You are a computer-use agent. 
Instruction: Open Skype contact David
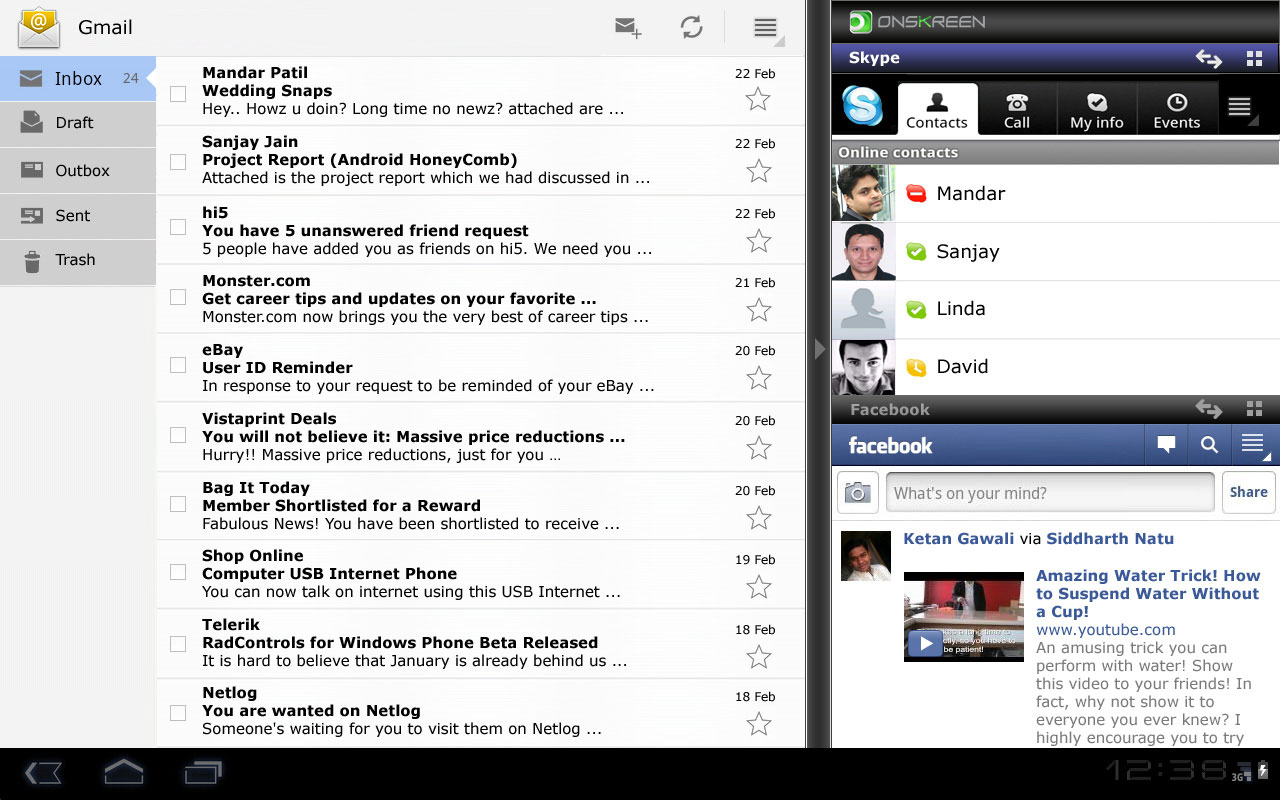1056,367
